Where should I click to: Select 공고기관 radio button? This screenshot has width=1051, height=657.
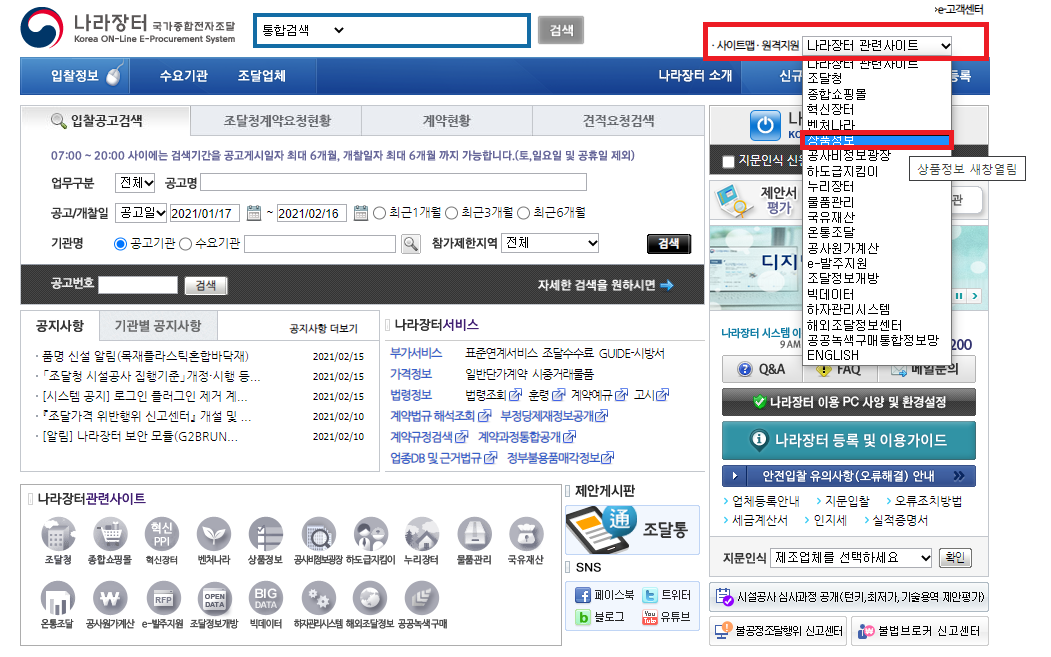121,243
